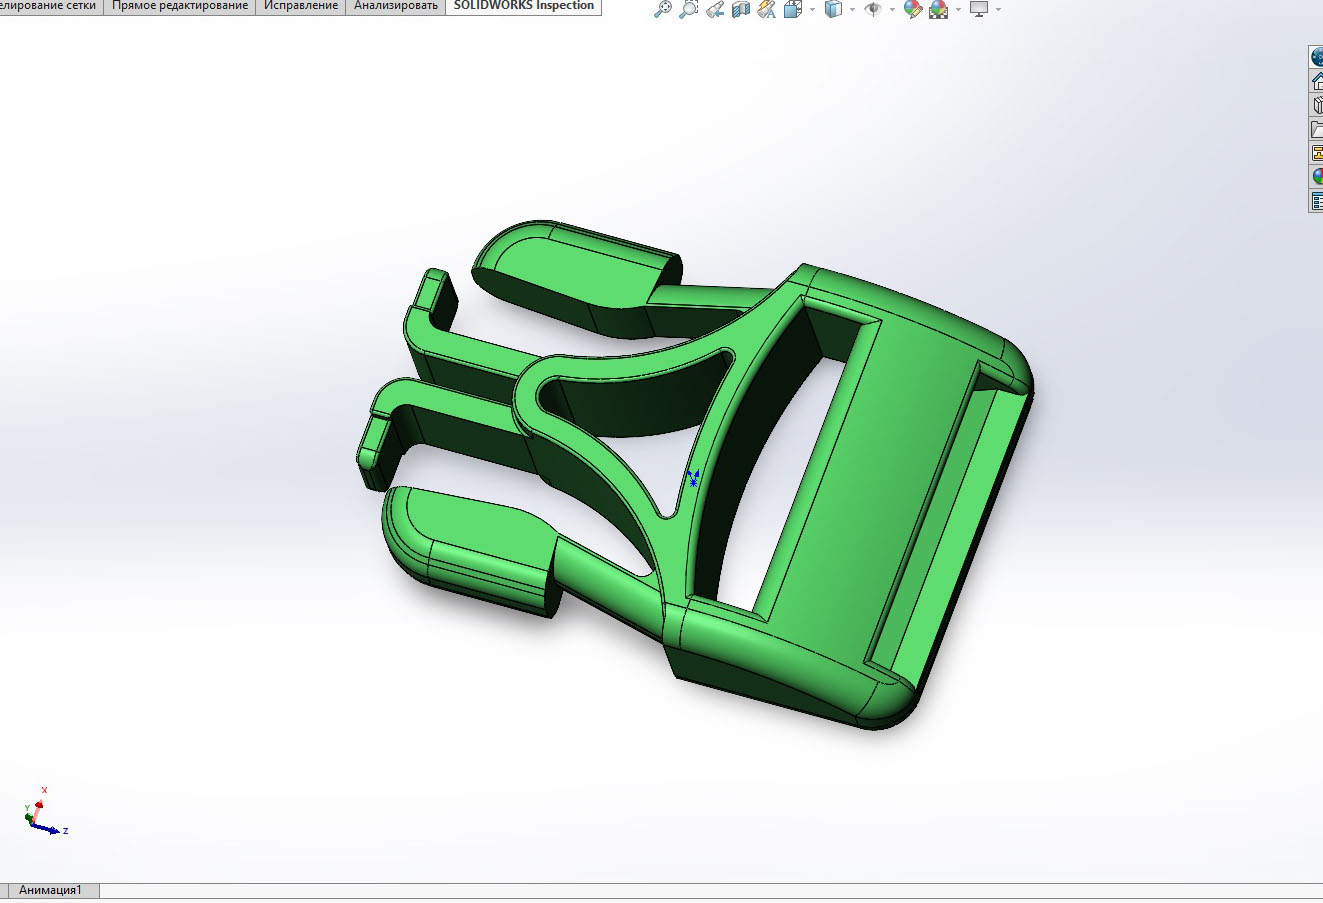The height and width of the screenshot is (903, 1323).
Task: Open the File Explorer folder tab
Action: point(1316,129)
